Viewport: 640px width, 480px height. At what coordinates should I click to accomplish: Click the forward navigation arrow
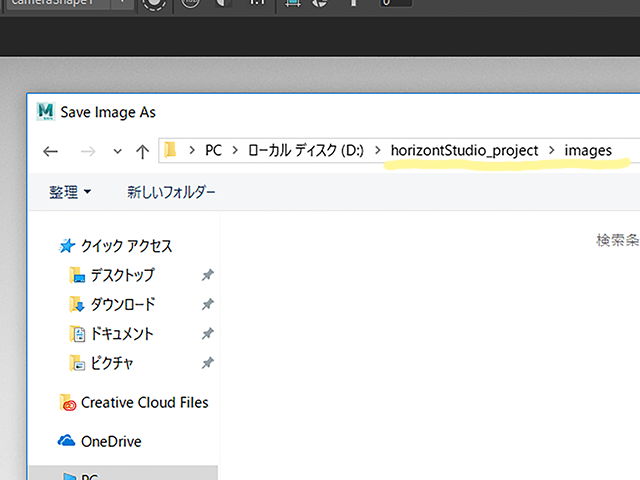[88, 152]
